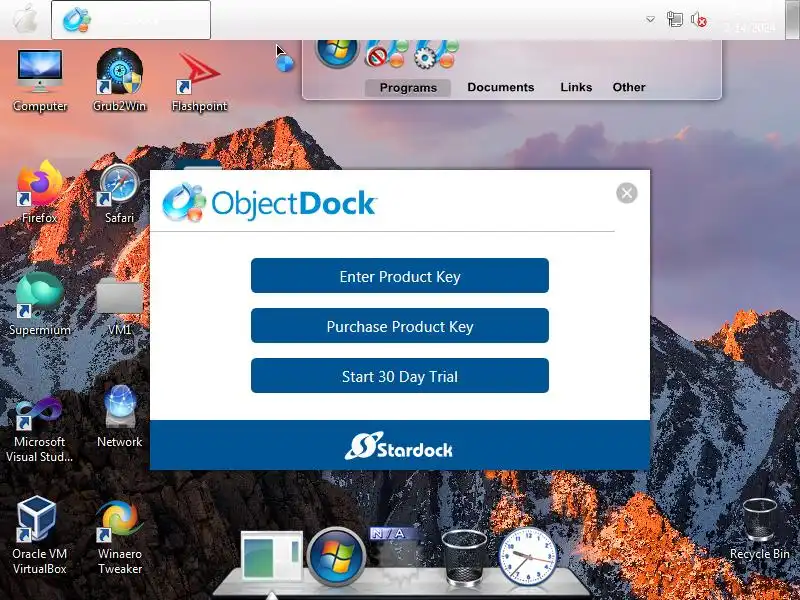
Task: Open the Computer desktop icon
Action: pyautogui.click(x=40, y=81)
